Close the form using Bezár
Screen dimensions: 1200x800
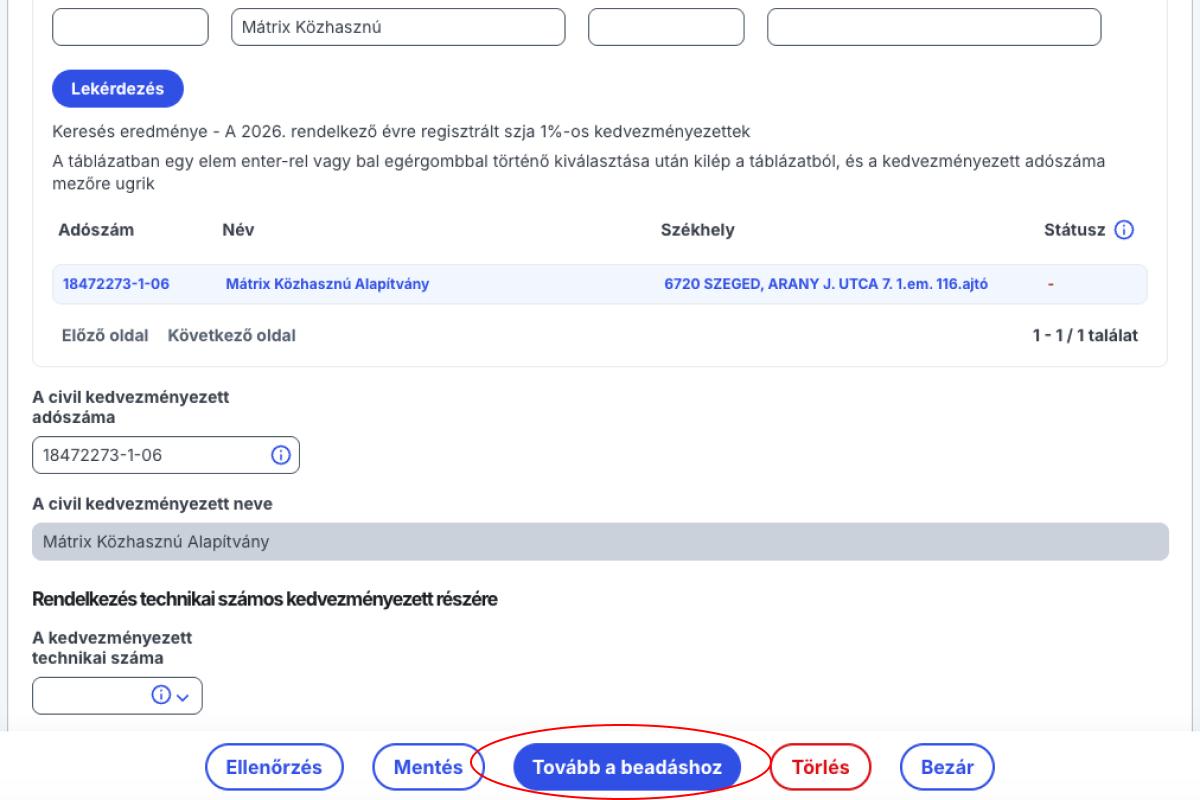point(947,767)
